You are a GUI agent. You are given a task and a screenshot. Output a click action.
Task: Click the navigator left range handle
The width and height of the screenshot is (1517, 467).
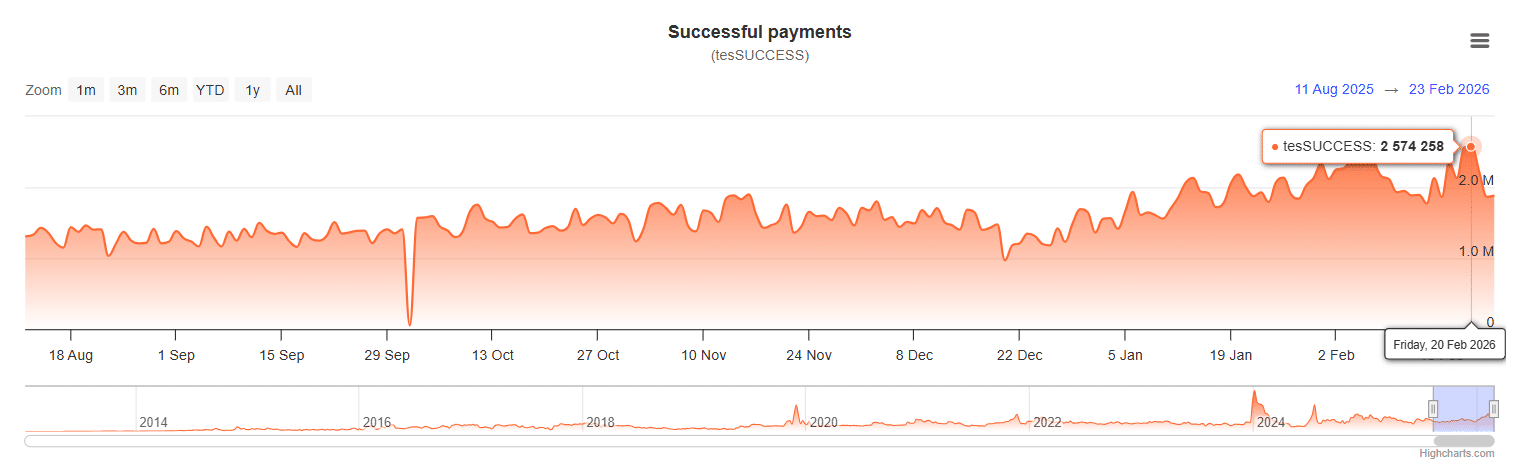[x=1433, y=408]
